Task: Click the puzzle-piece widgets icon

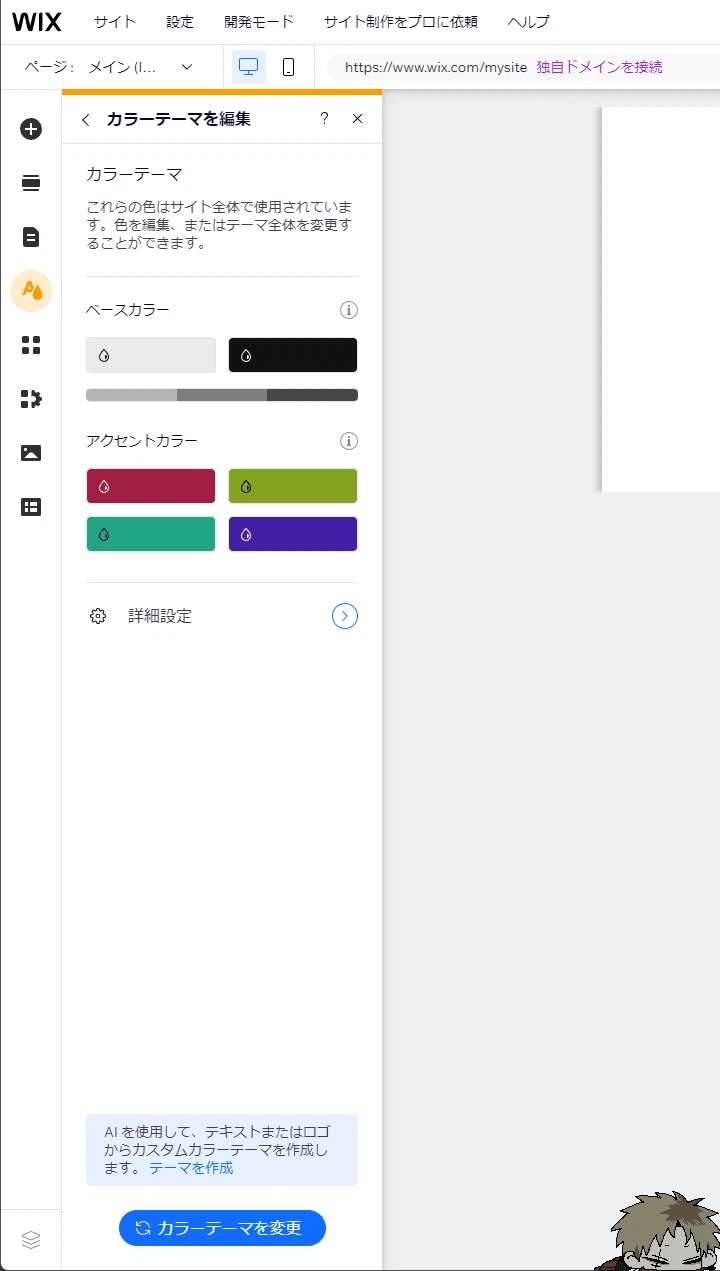Action: (x=31, y=399)
